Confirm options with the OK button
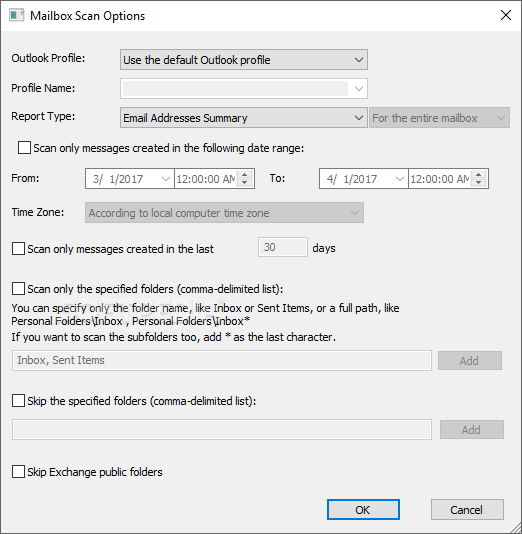 pyautogui.click(x=363, y=510)
